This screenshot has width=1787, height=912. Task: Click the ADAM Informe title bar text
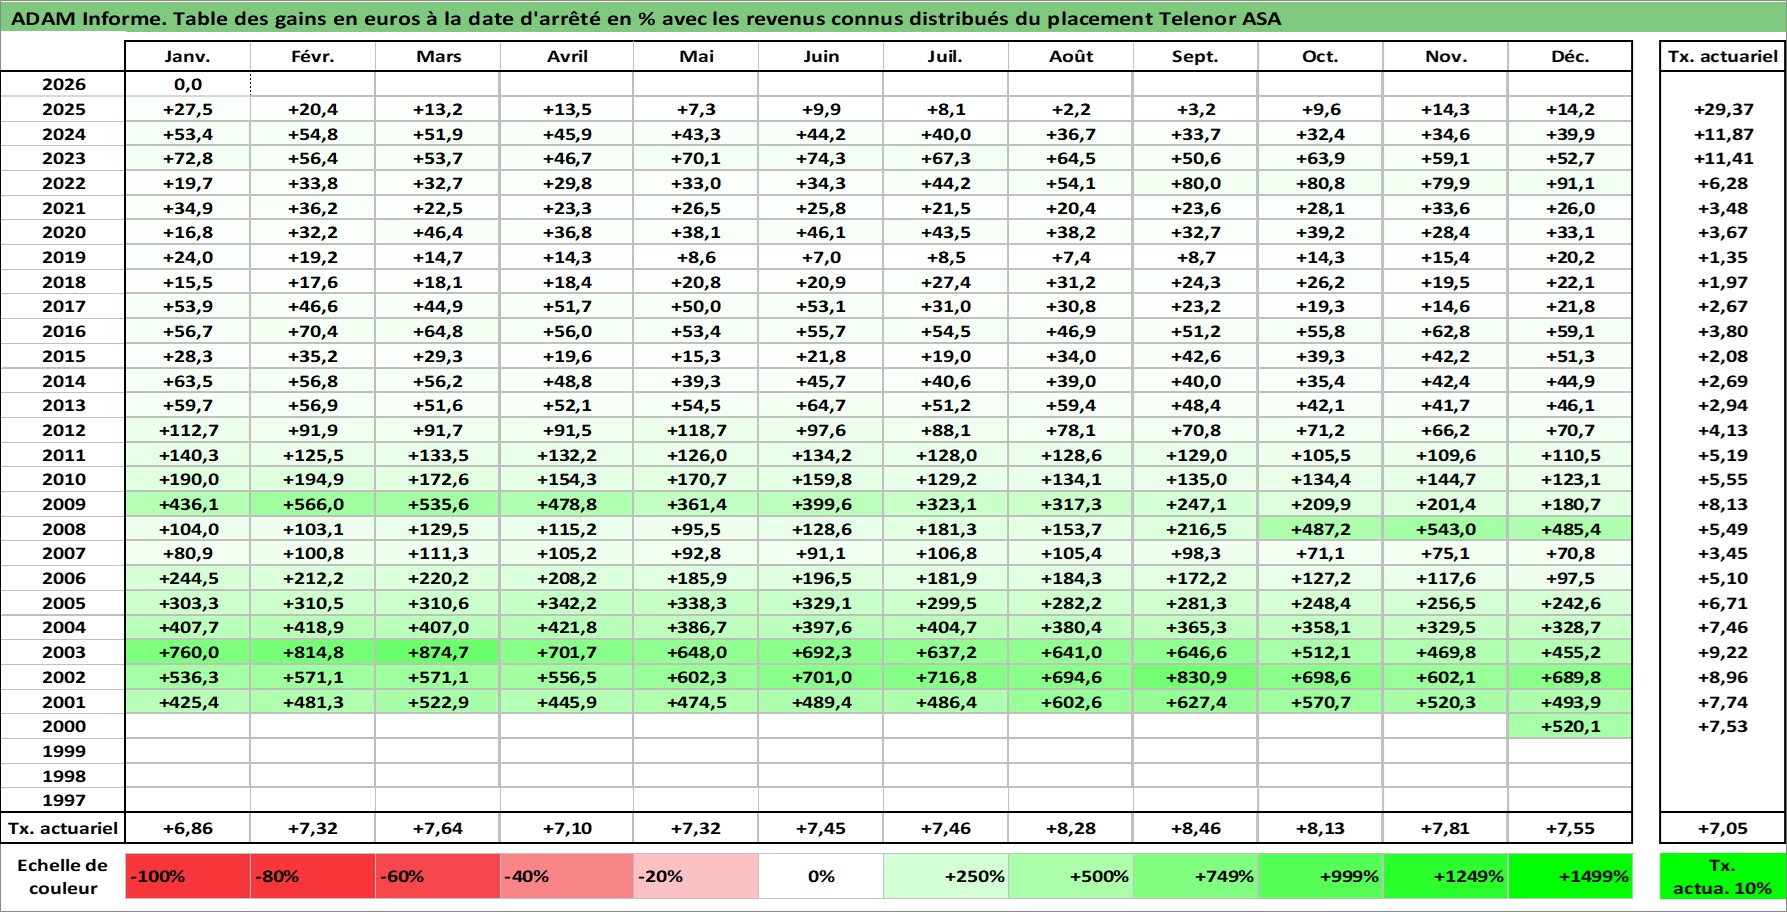point(646,18)
